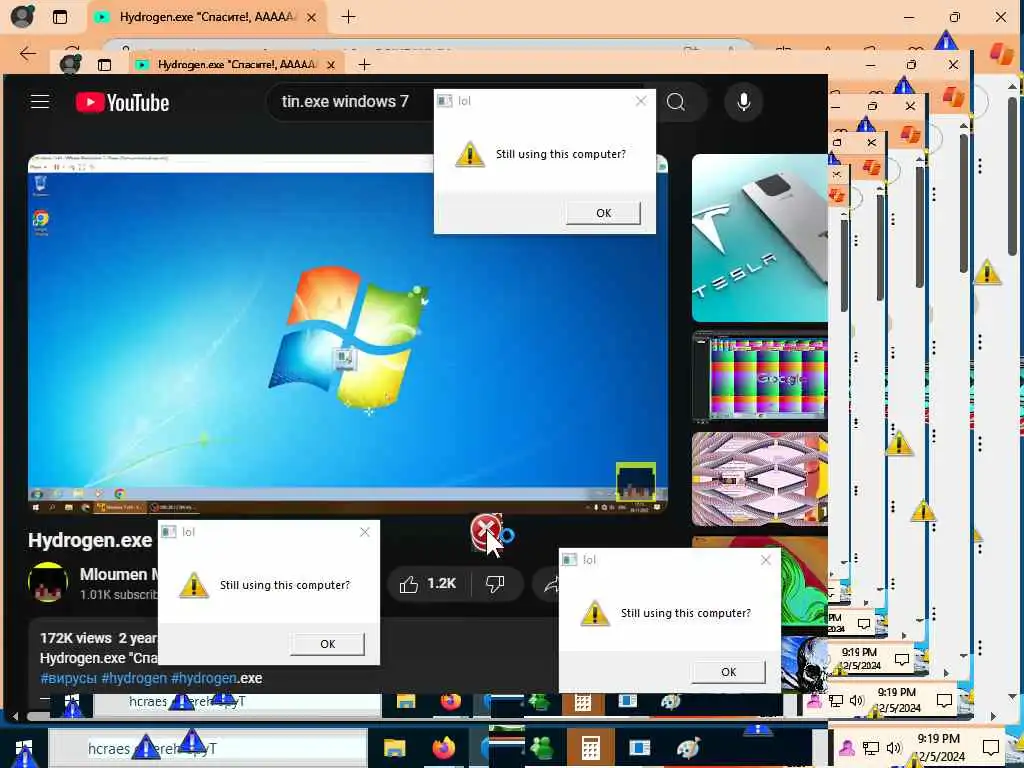Like the video showing 1.2K likes
Viewport: 1024px width, 768px height.
pyautogui.click(x=429, y=584)
